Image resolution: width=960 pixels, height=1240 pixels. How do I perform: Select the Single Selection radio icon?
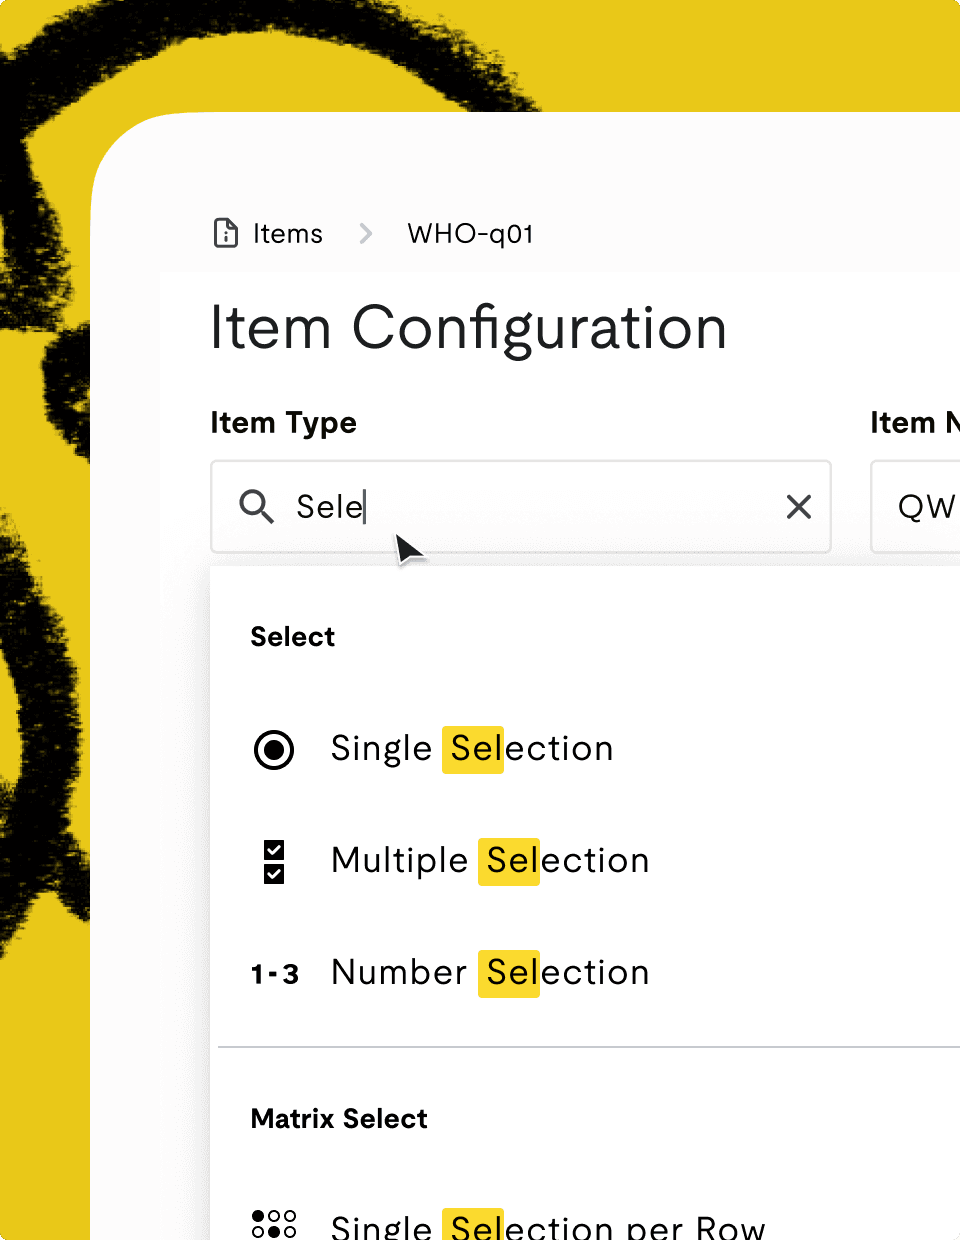(274, 749)
